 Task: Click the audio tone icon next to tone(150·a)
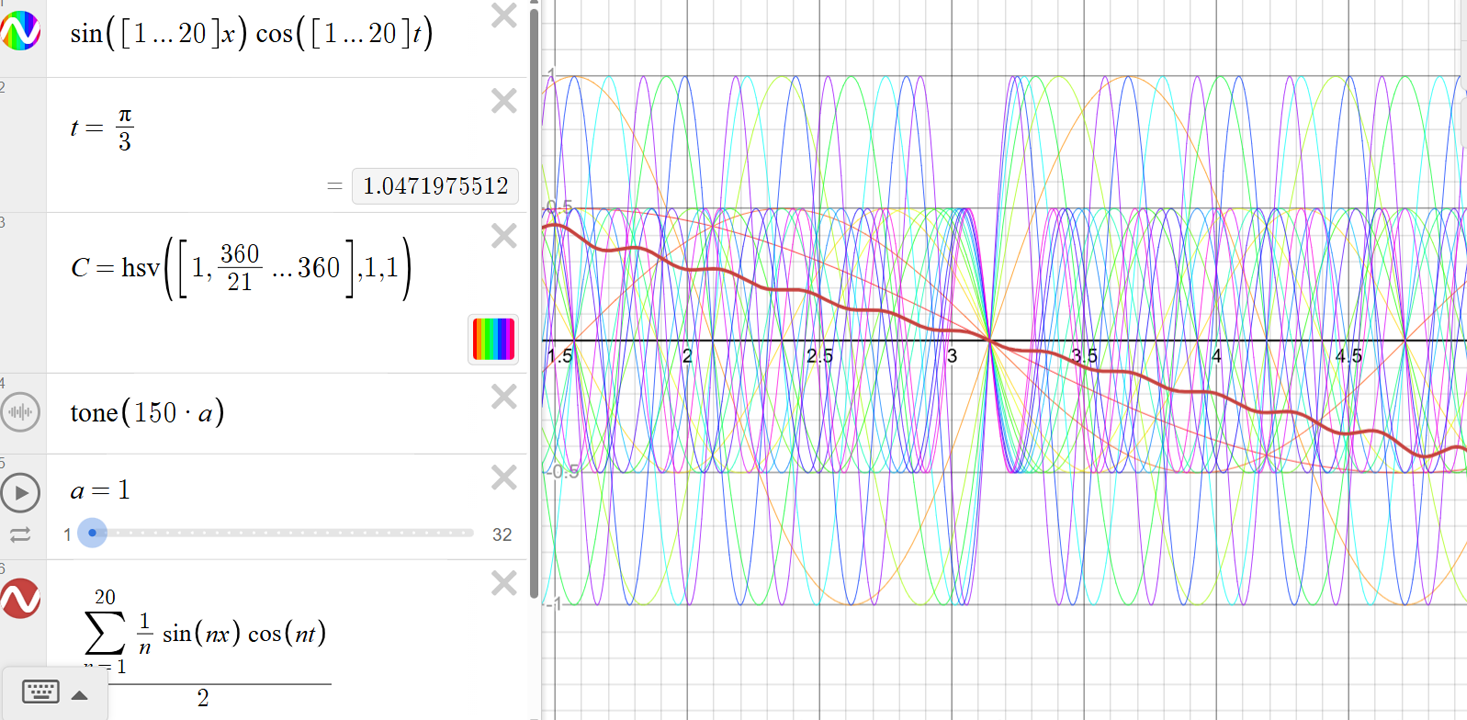pos(20,412)
